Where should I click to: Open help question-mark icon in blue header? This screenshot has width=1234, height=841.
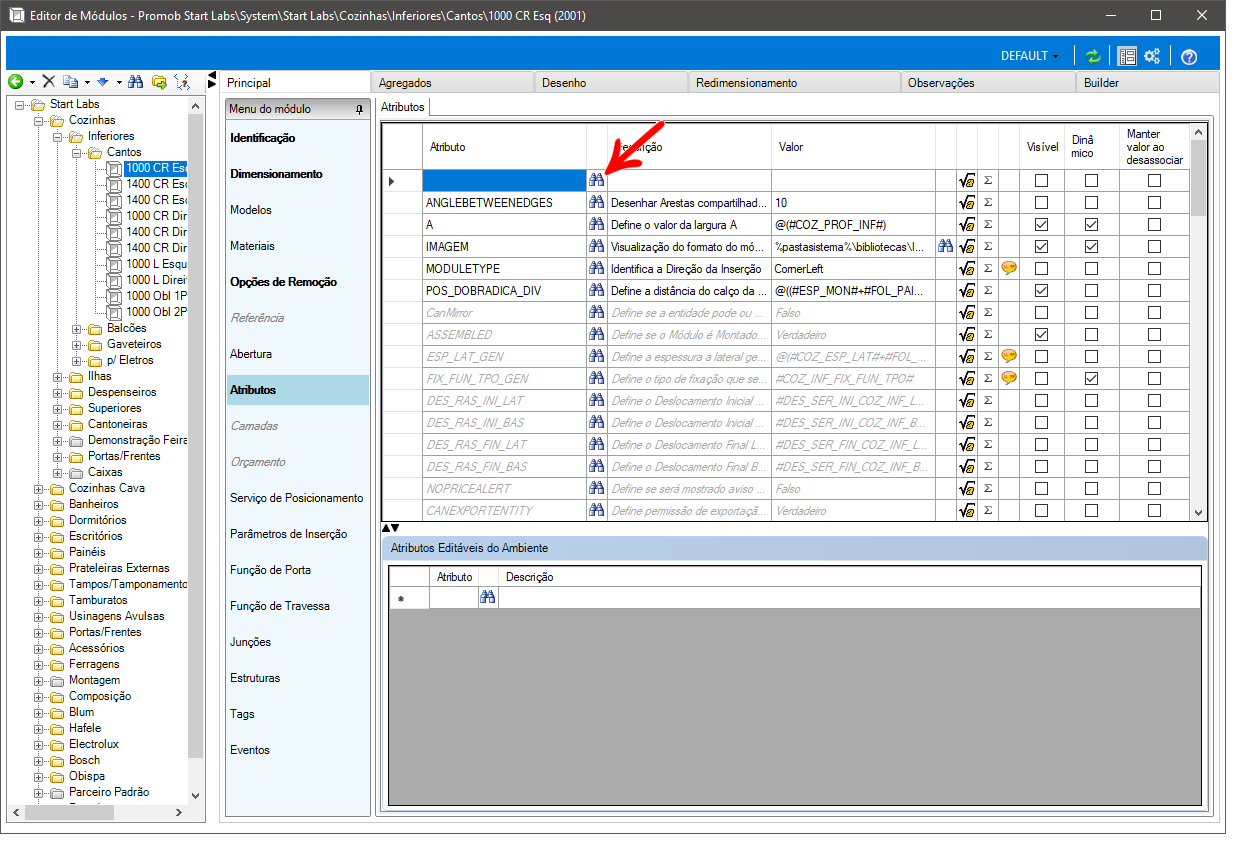[1189, 57]
